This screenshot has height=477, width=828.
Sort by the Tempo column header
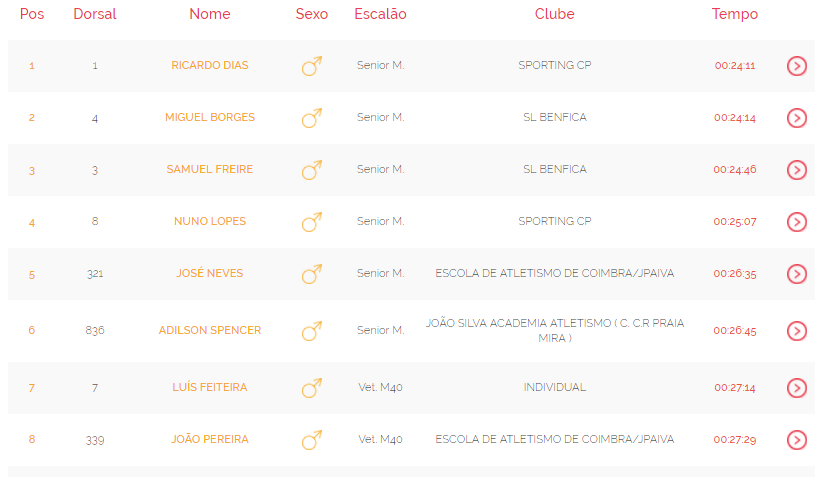735,14
